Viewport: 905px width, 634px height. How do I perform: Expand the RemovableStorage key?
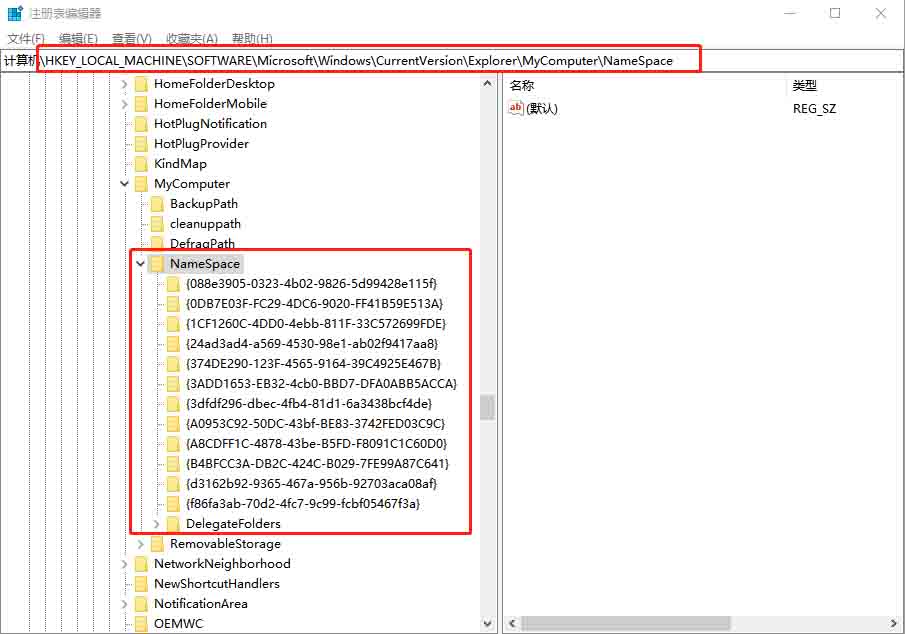click(x=141, y=544)
